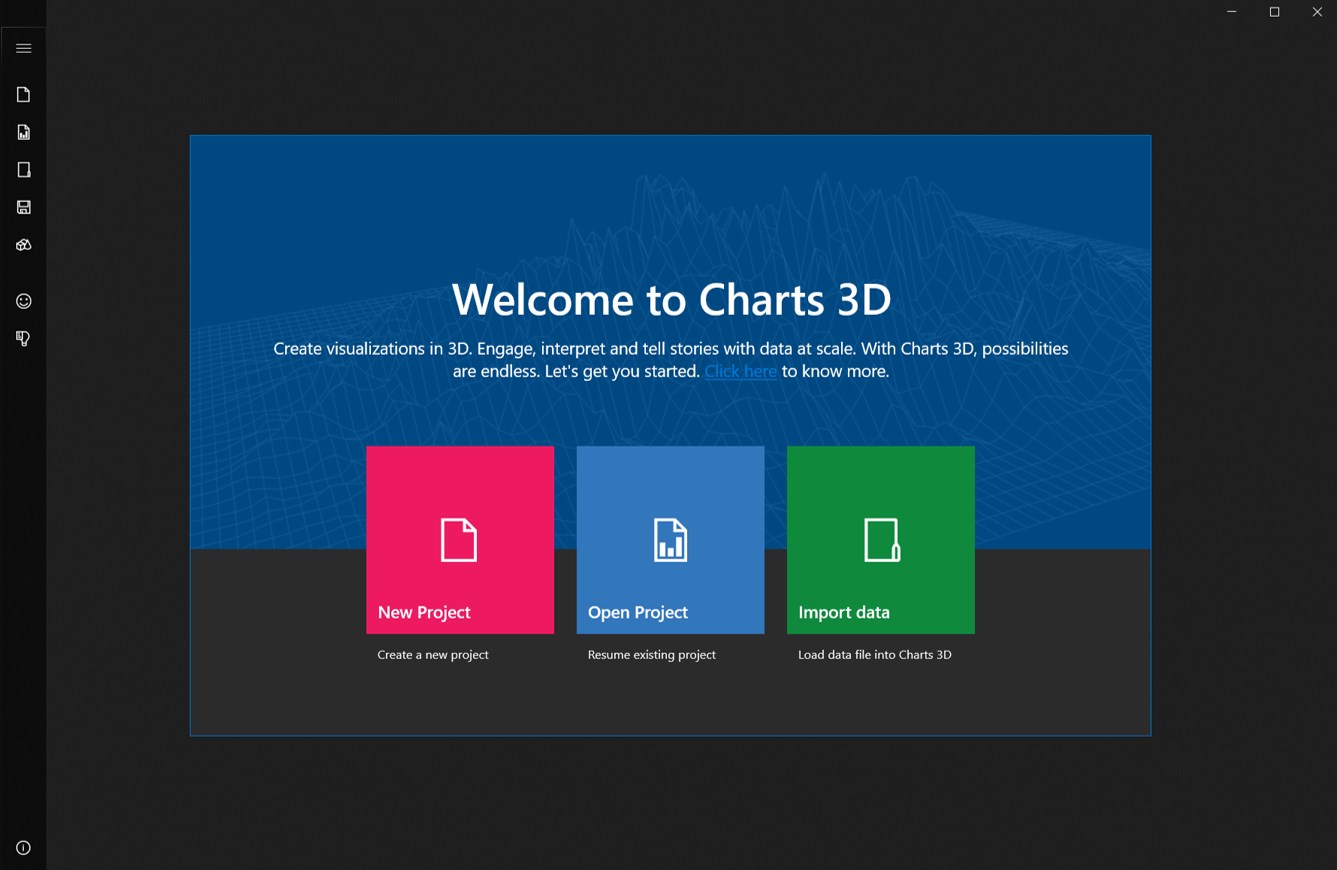The image size is (1337, 870).
Task: Click the bar chart icon inside the blue tile
Action: 670,540
